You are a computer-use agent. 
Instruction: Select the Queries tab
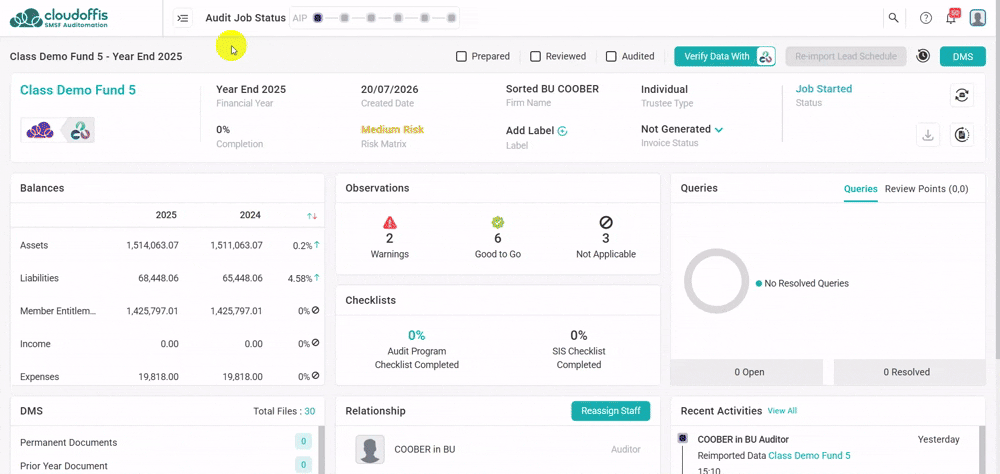860,189
